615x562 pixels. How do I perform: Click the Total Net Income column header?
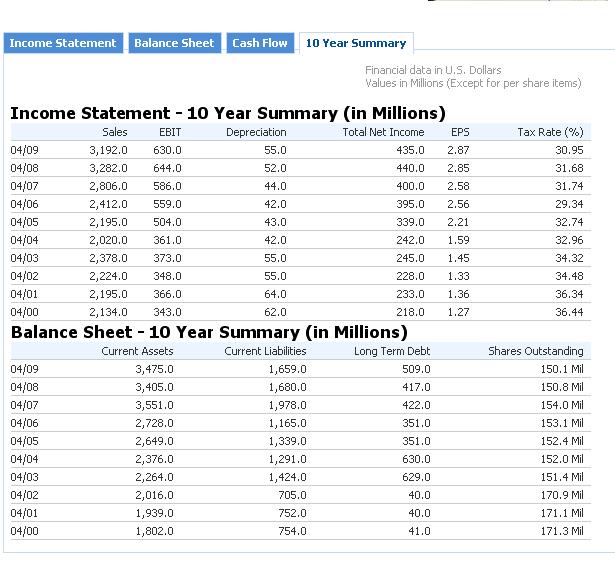pos(383,132)
